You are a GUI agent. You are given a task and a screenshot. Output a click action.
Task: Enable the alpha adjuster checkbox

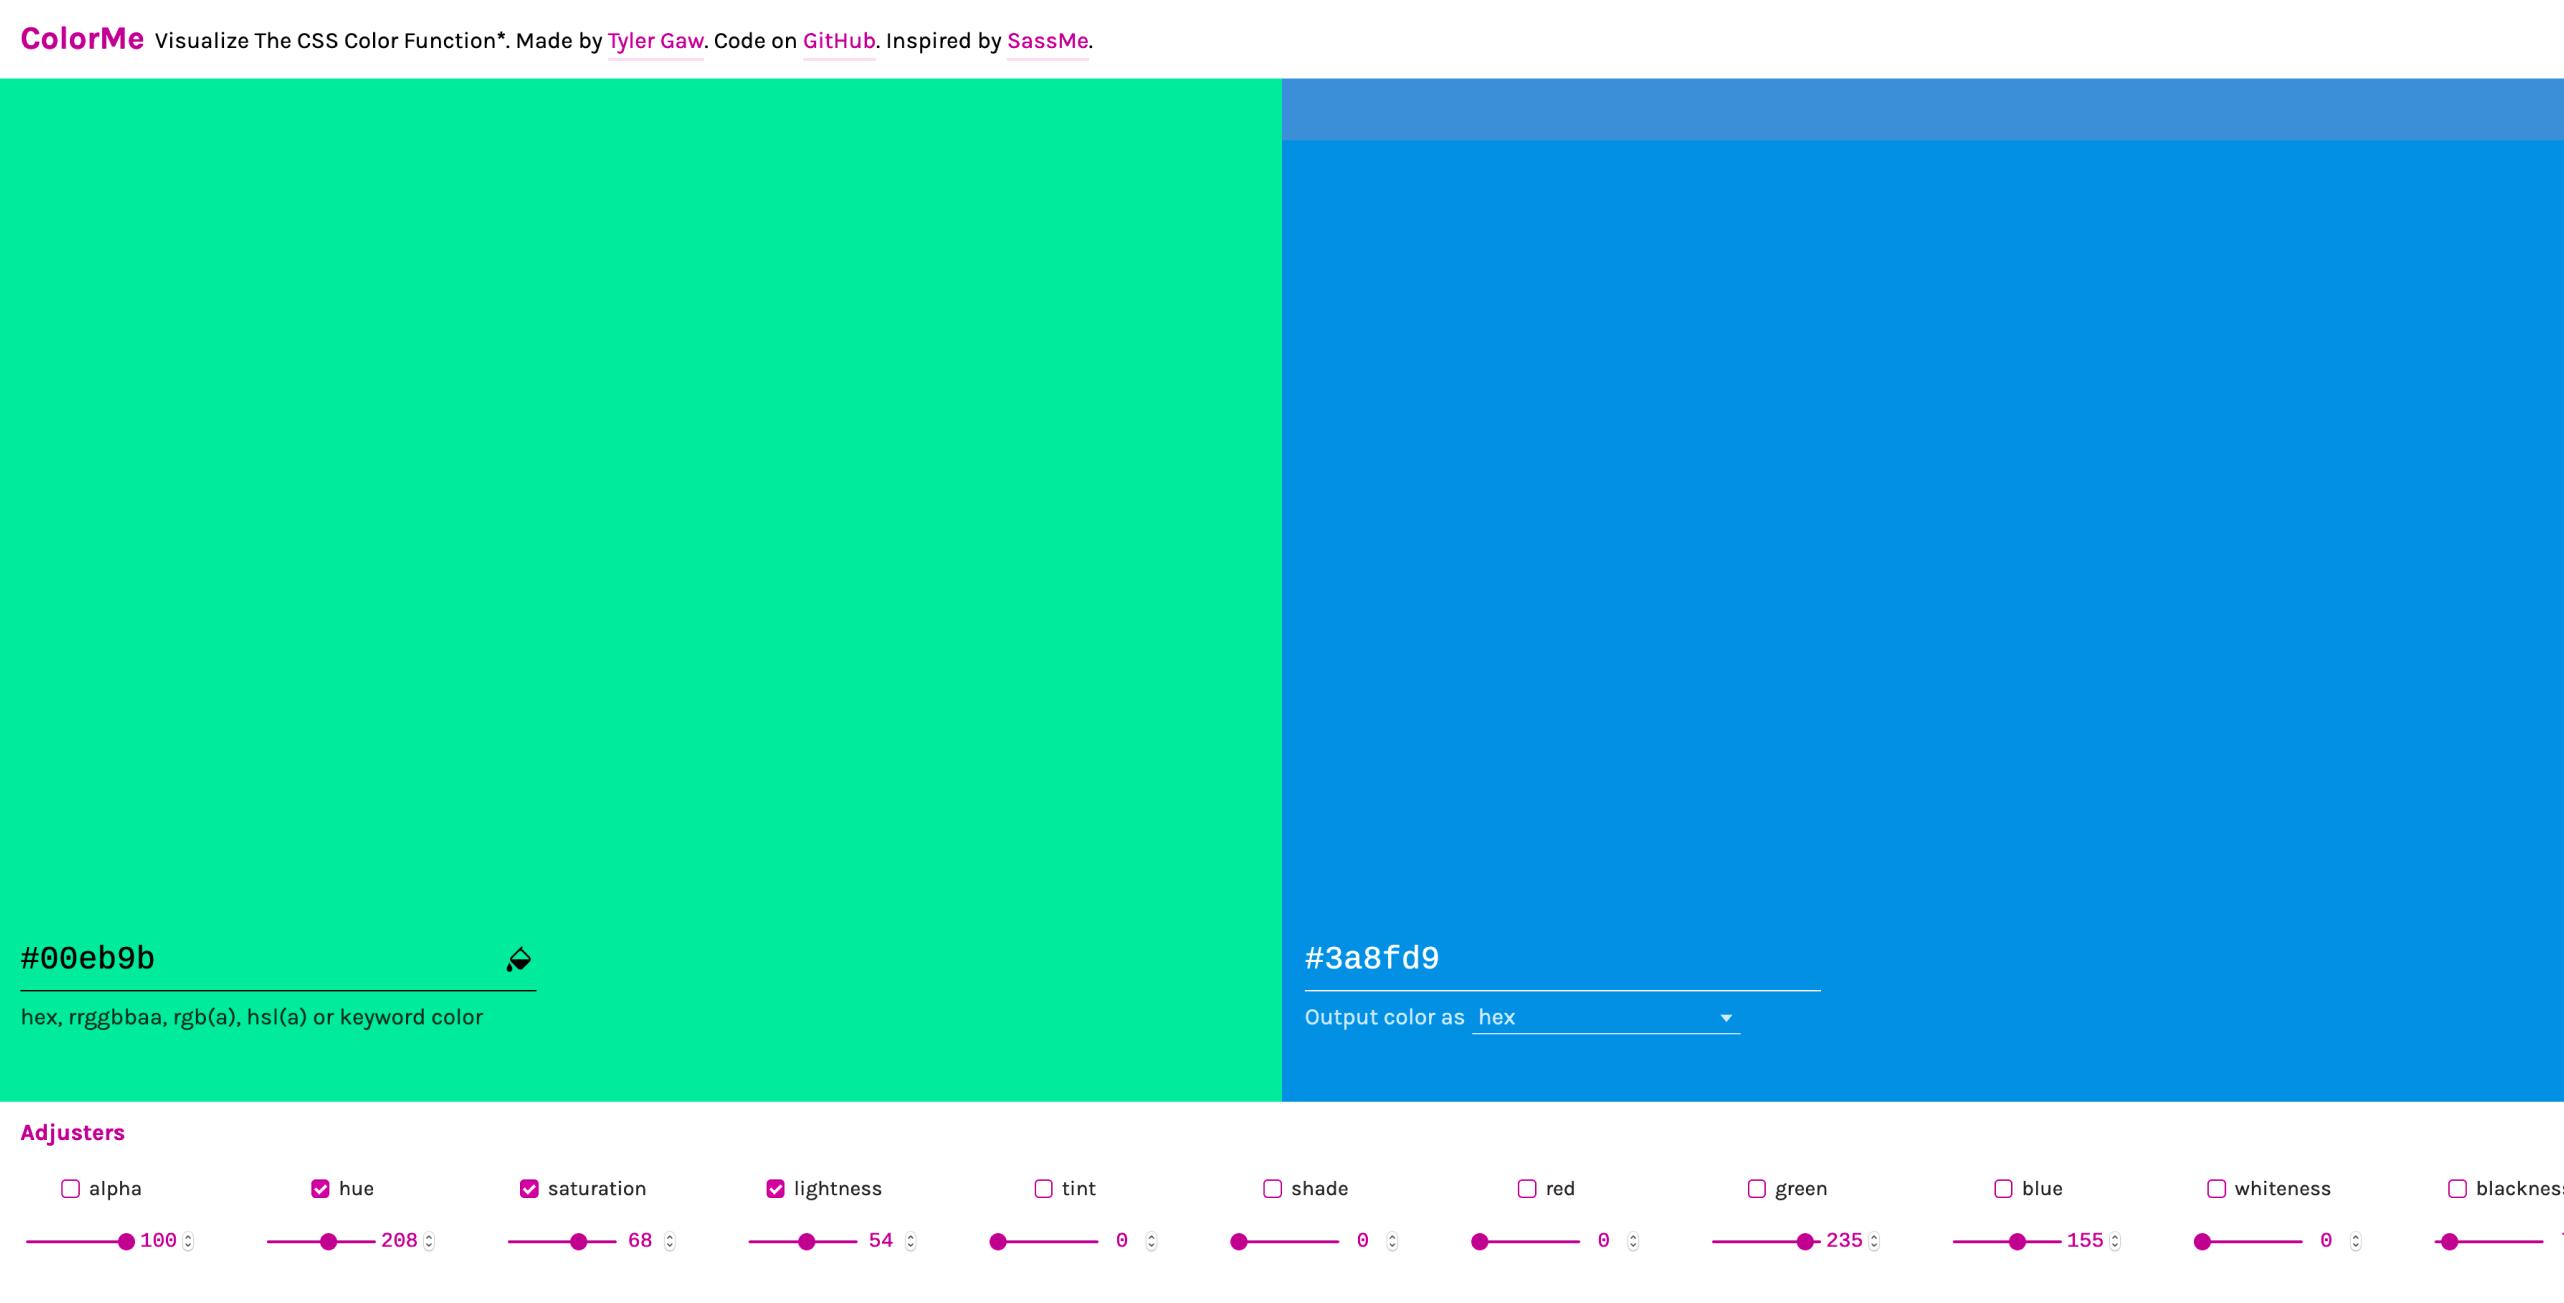(x=70, y=1185)
